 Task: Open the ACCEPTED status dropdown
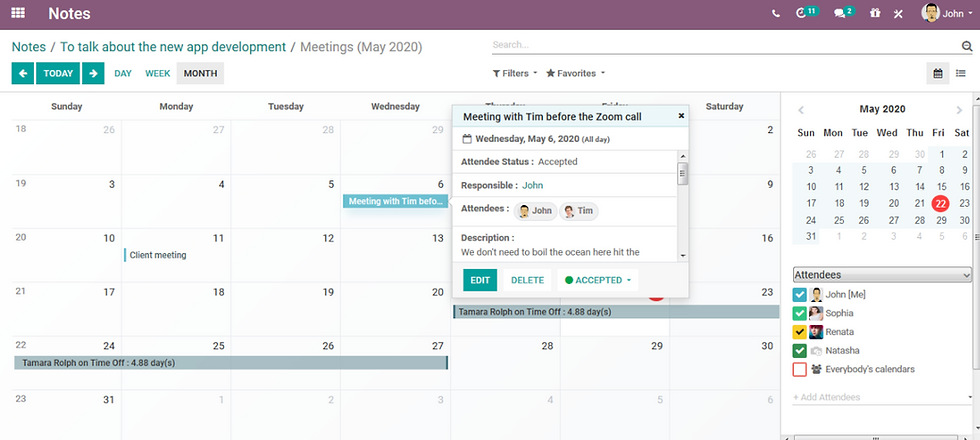tap(598, 280)
